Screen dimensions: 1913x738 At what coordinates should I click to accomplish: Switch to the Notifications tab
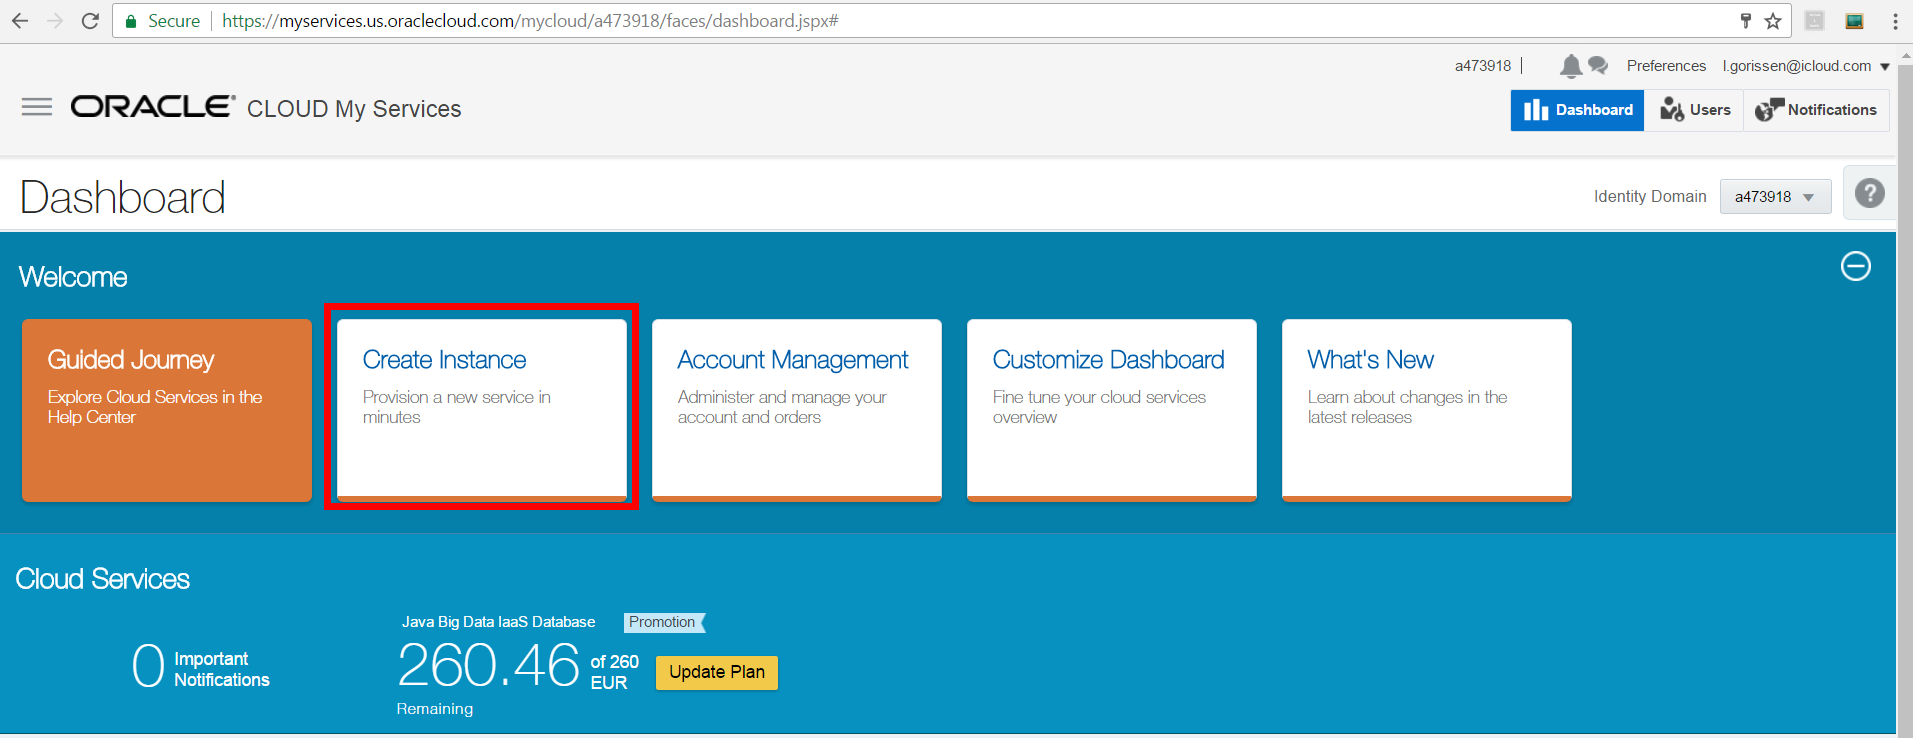pos(1816,110)
